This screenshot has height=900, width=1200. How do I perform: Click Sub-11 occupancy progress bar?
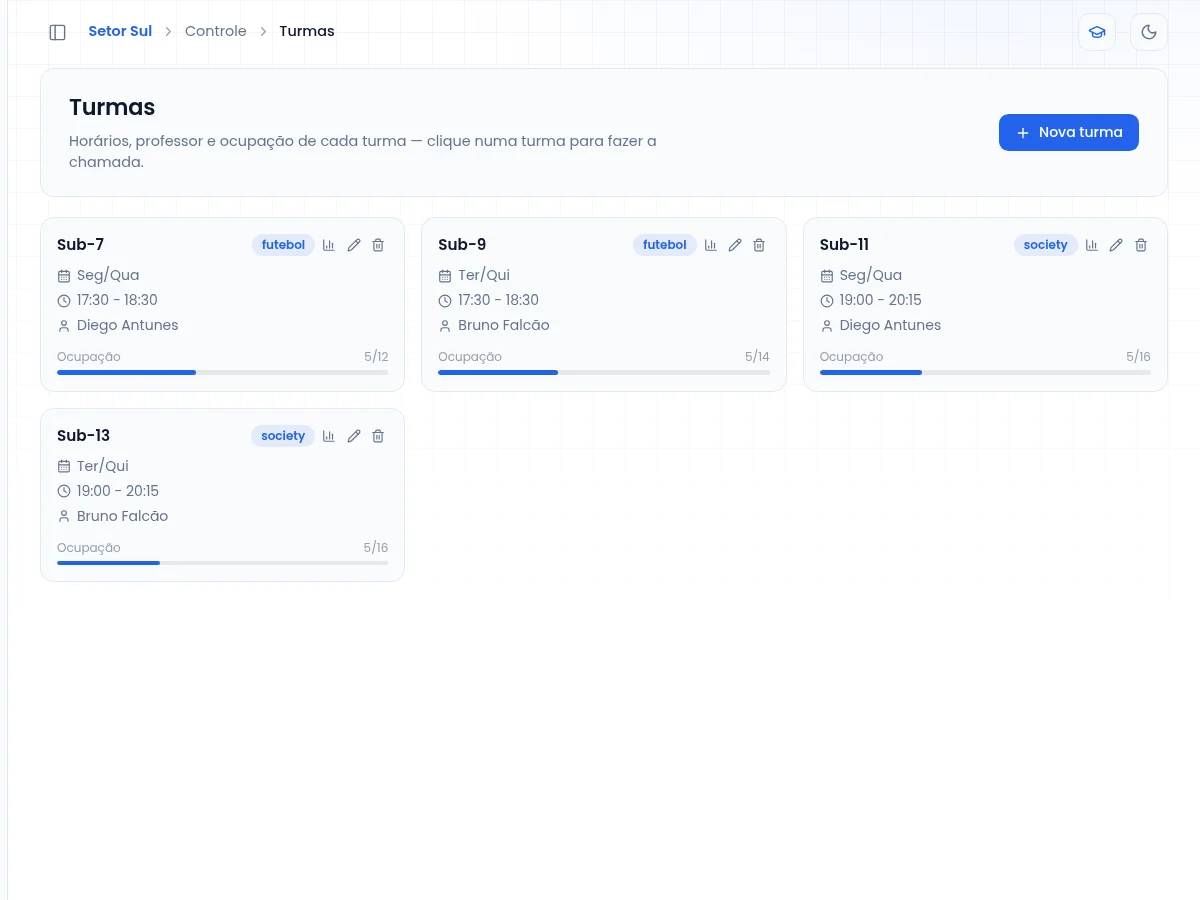(x=985, y=372)
